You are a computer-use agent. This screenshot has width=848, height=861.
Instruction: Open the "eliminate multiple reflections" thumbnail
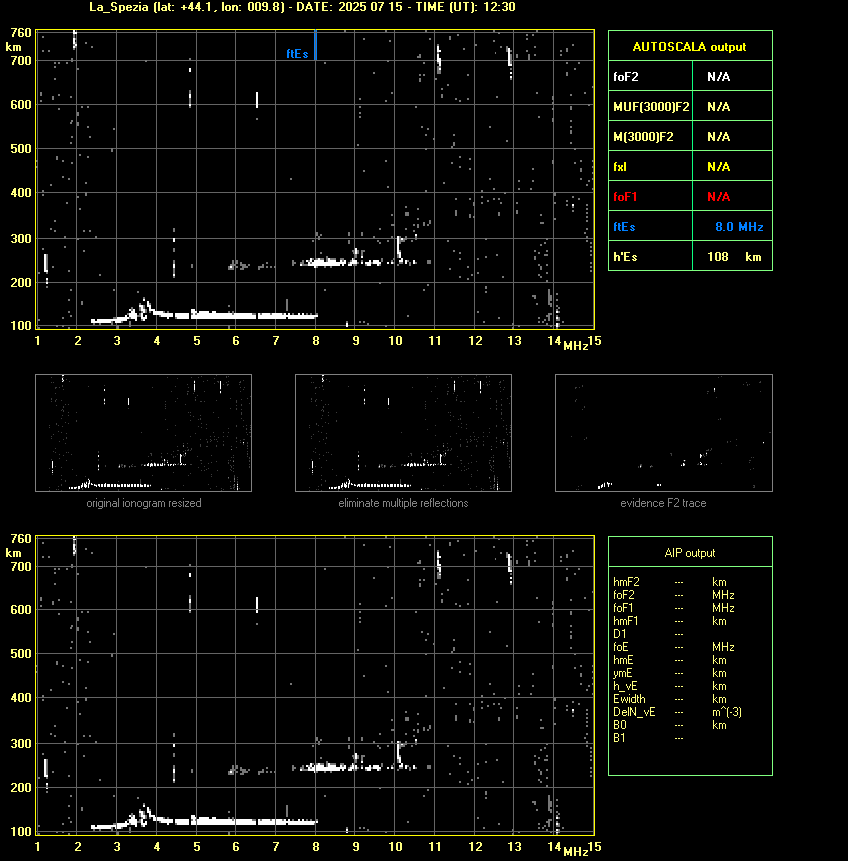point(403,433)
